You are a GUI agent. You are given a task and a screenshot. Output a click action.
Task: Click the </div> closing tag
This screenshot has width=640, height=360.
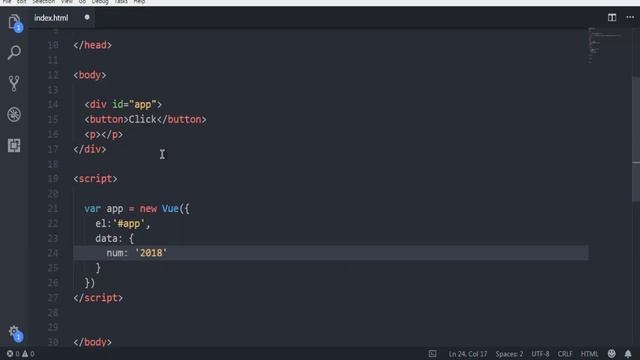point(90,149)
